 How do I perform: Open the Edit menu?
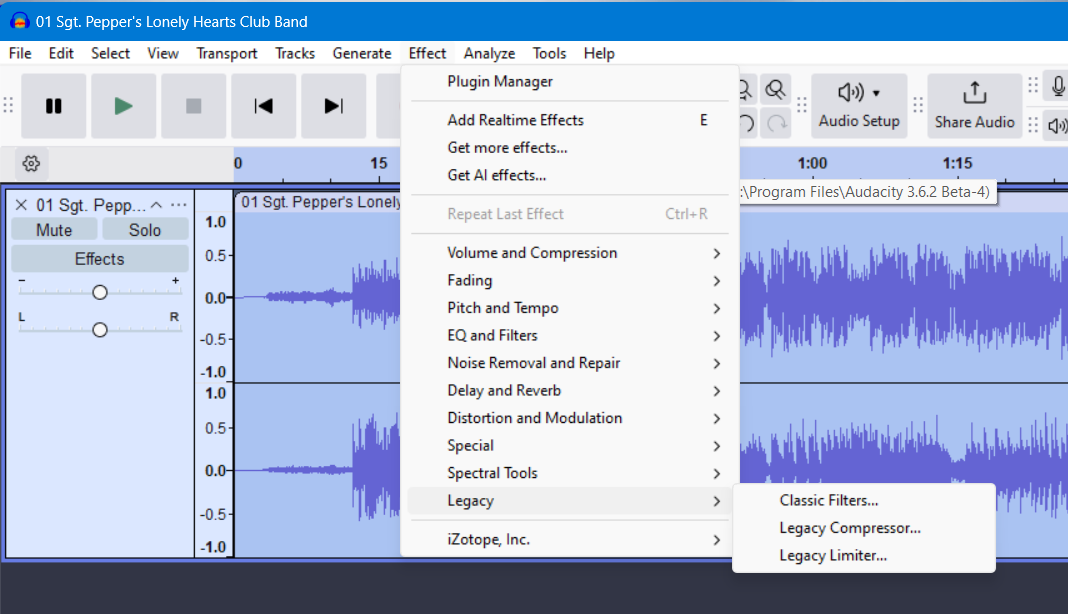[61, 53]
